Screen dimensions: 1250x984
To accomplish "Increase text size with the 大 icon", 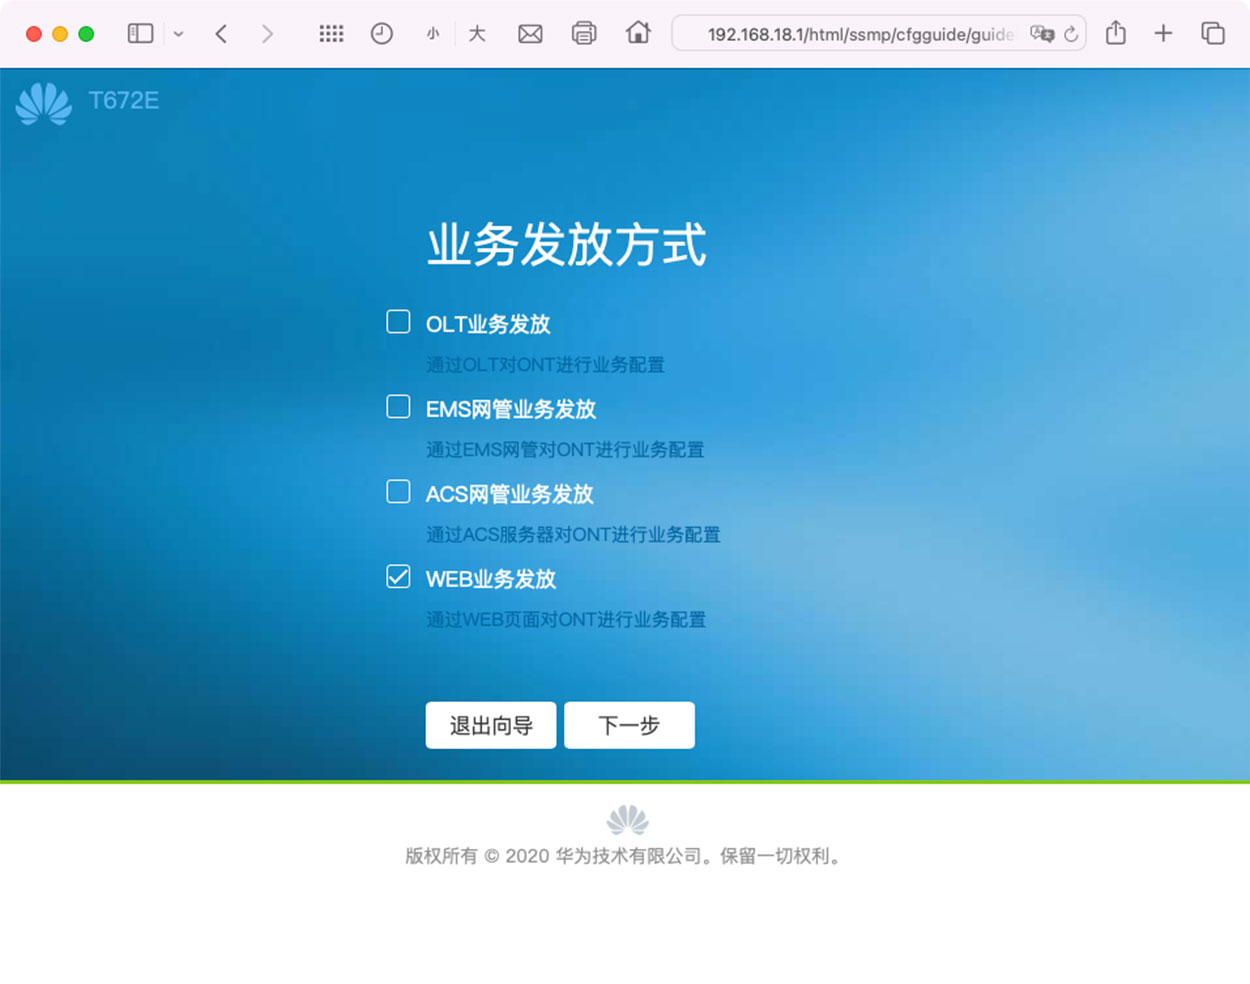I will pyautogui.click(x=477, y=33).
